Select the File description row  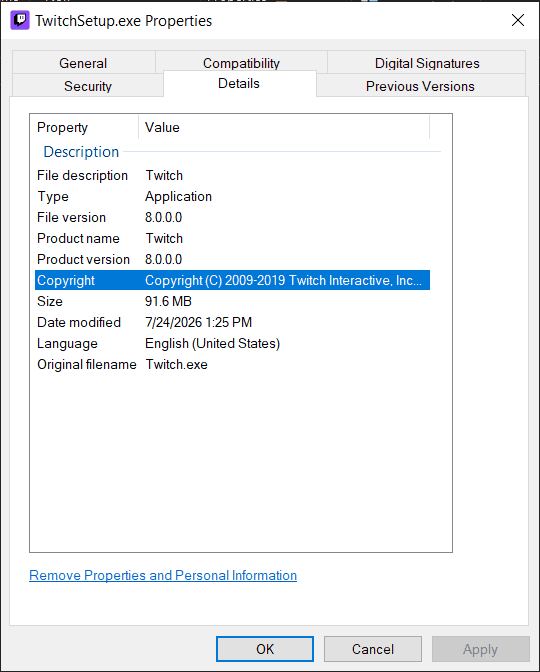pos(232,175)
